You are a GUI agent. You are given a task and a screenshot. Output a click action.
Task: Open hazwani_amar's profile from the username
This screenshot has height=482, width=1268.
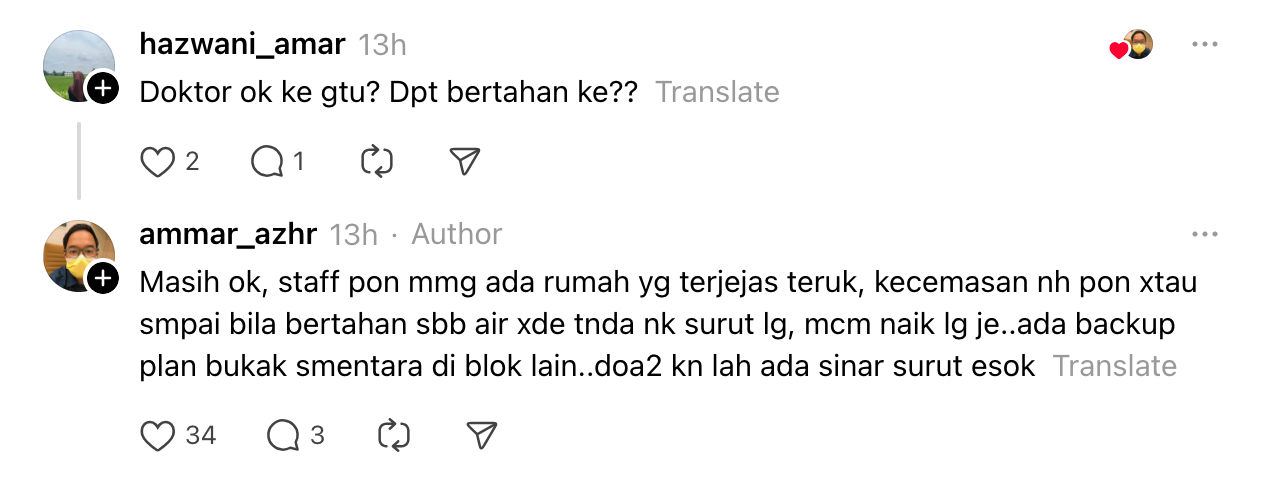pyautogui.click(x=242, y=45)
